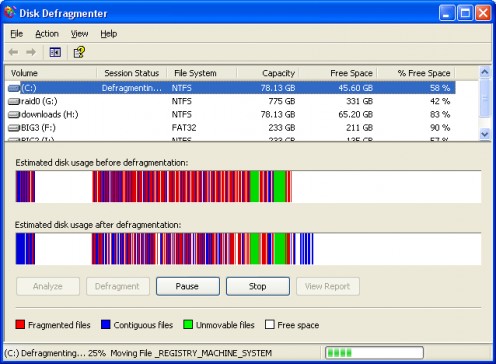
Task: Select the BIG3 (F:) drive icon
Action: tap(13, 128)
